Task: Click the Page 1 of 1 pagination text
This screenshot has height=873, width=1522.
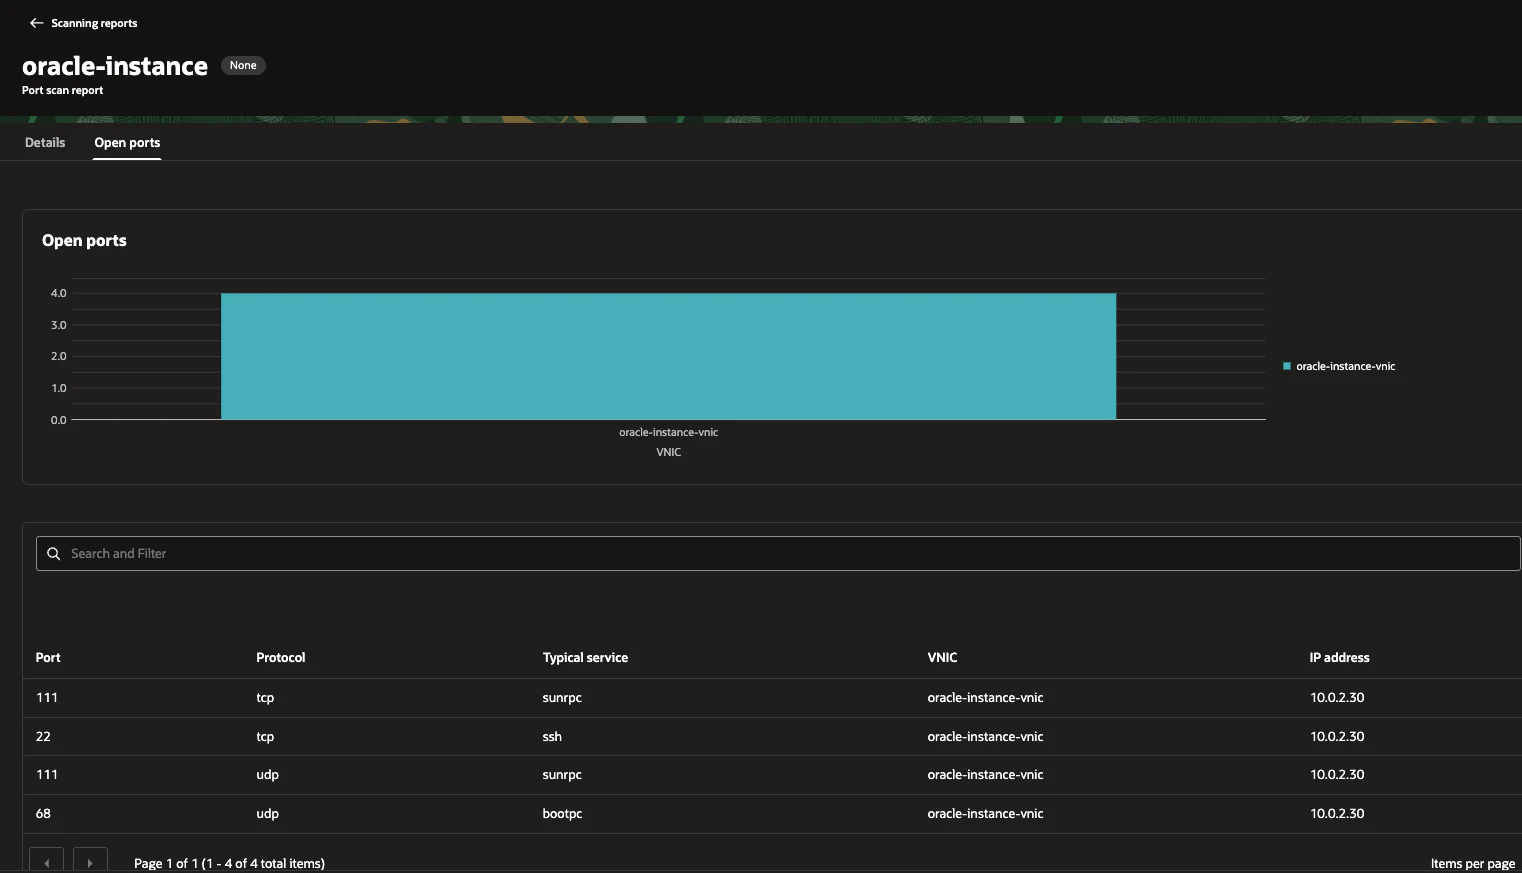Action: [x=229, y=863]
